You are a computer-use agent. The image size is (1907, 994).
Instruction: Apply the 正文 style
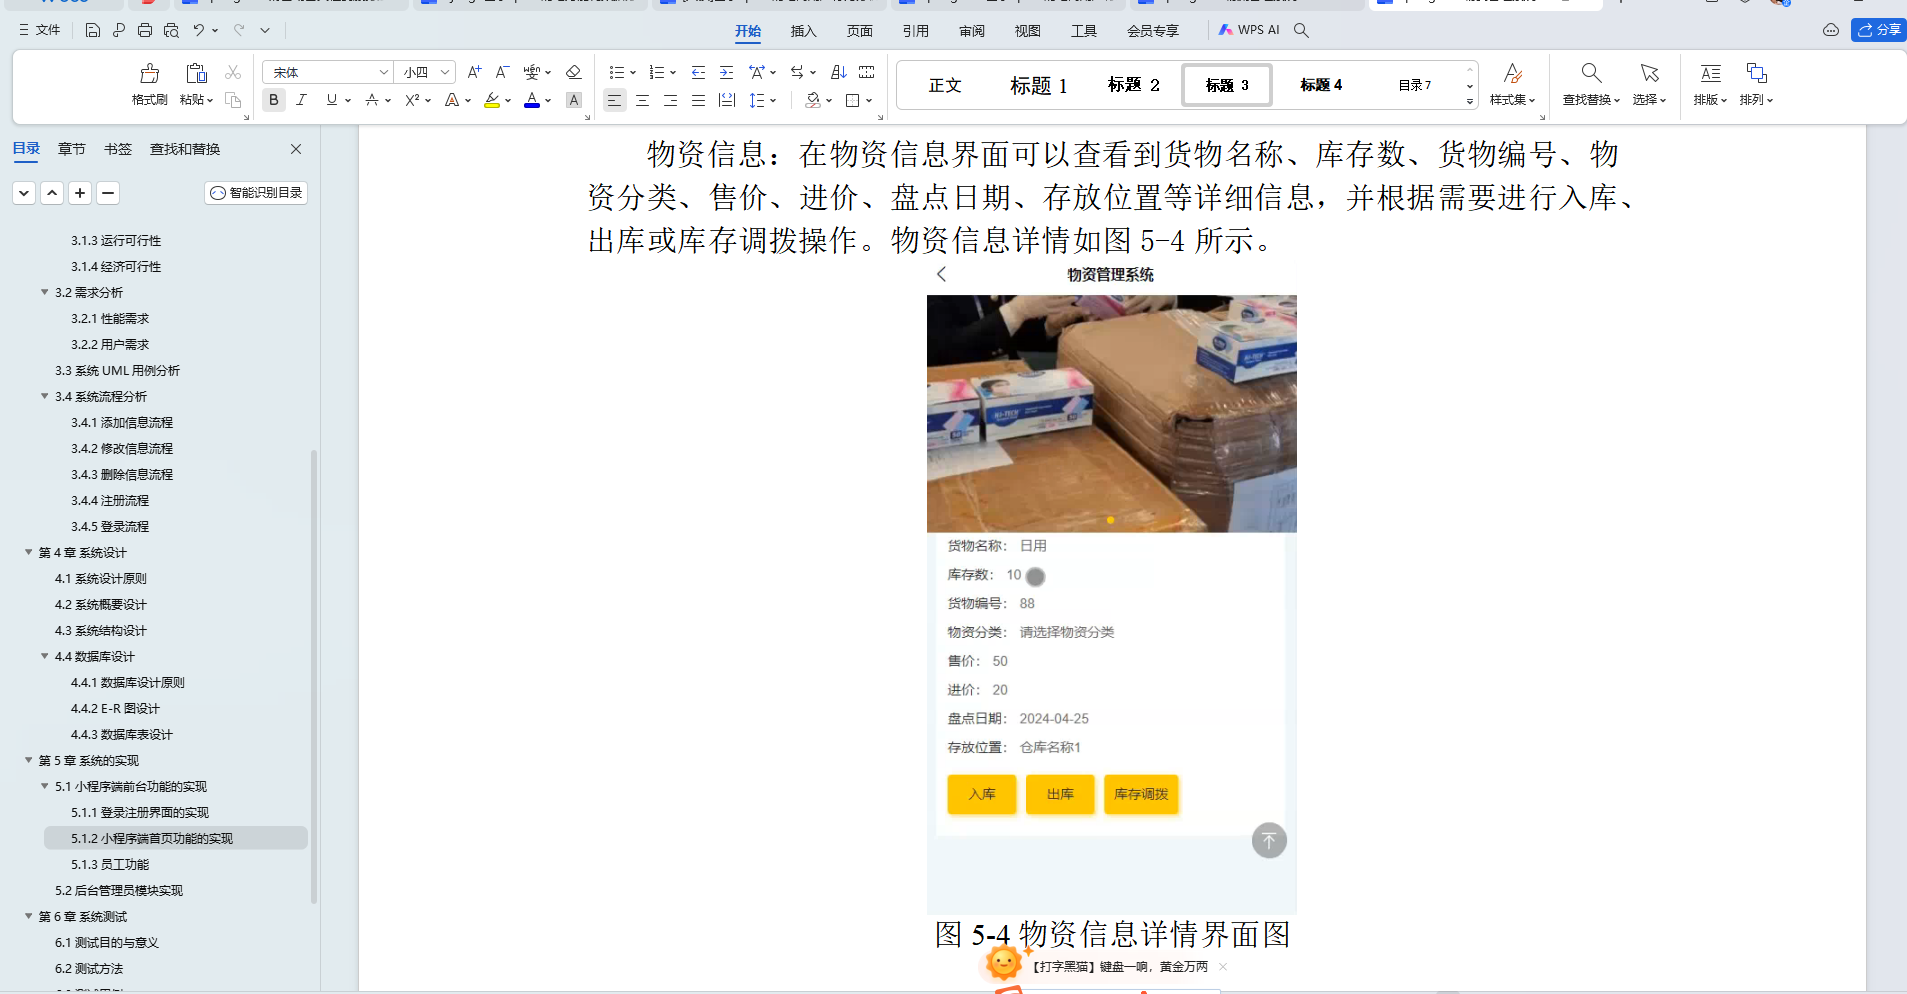[944, 85]
